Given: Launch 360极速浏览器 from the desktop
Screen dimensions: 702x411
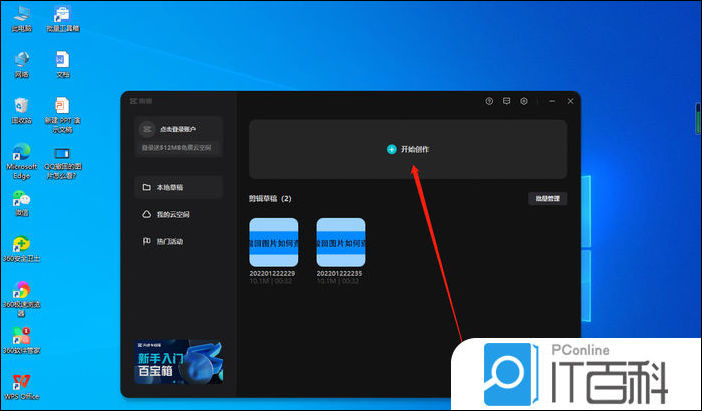Looking at the screenshot, I should tap(21, 299).
